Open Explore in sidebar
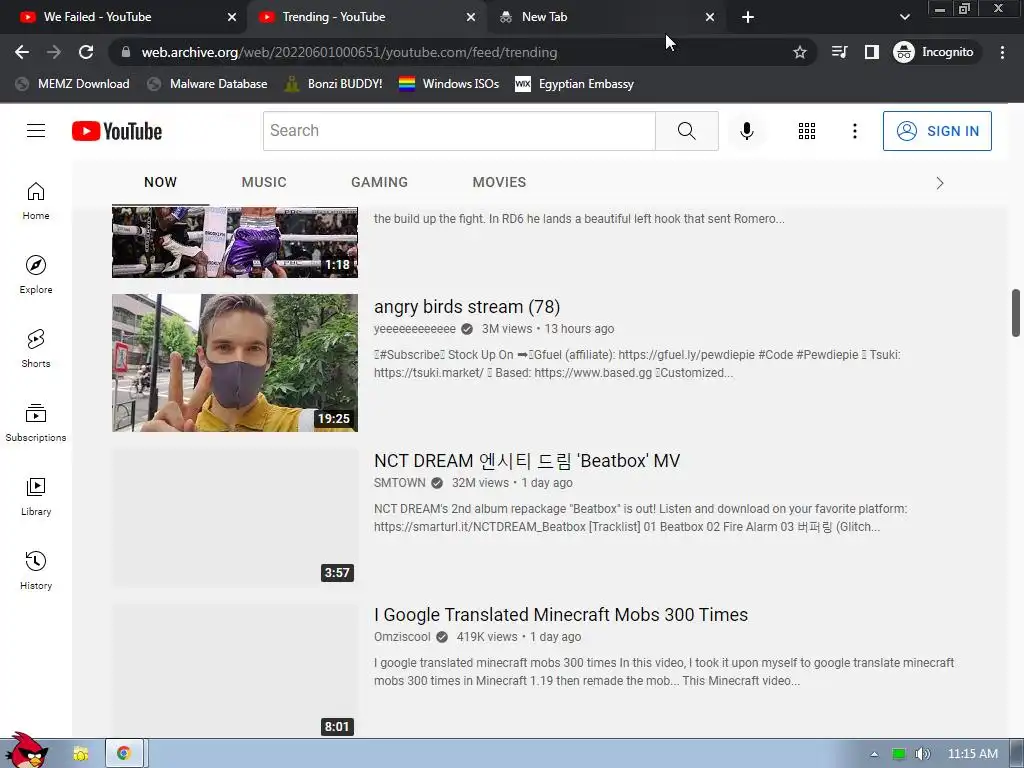 tap(36, 274)
